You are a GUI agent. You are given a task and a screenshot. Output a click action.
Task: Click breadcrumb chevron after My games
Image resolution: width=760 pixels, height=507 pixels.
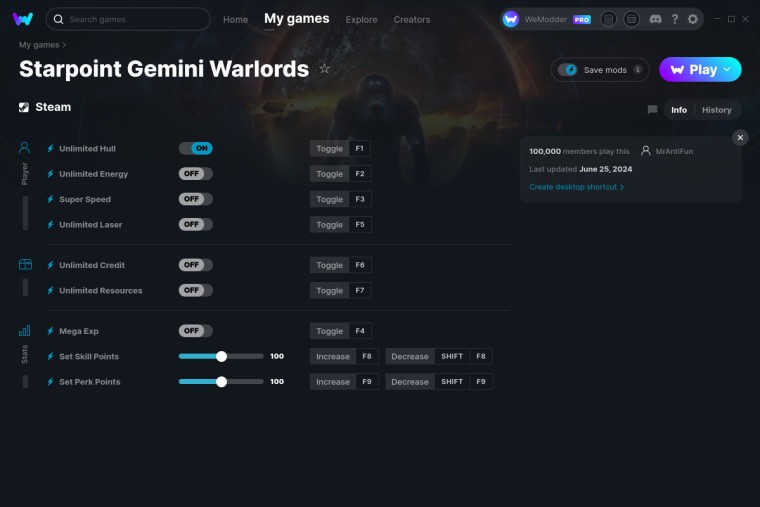click(64, 45)
